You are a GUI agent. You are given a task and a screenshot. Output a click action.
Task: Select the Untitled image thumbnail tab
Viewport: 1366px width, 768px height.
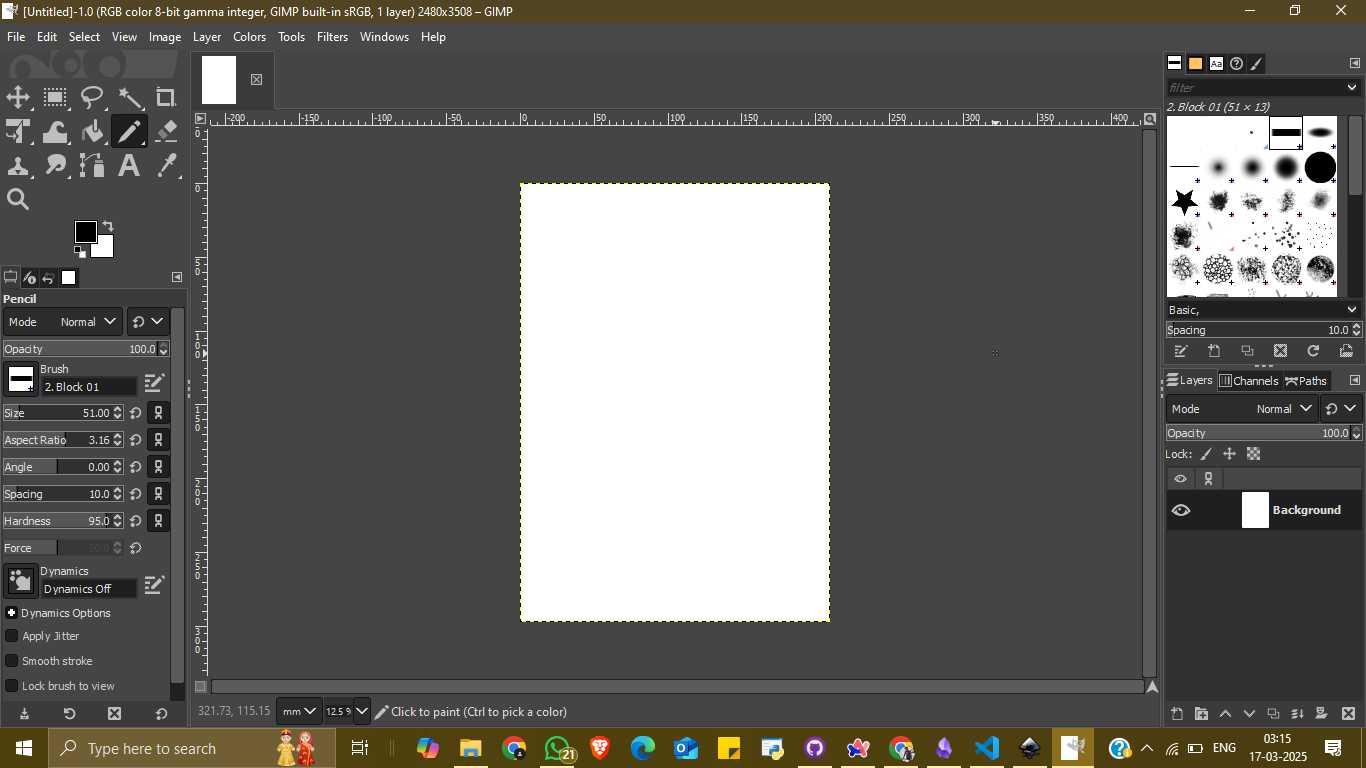pos(219,80)
